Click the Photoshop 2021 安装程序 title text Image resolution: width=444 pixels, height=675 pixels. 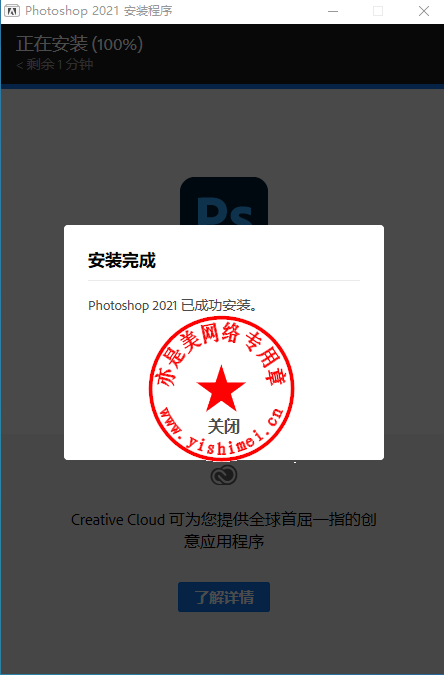click(x=99, y=11)
